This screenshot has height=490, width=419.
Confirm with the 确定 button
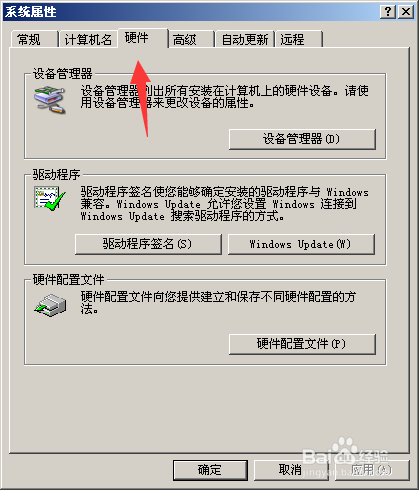tap(210, 470)
